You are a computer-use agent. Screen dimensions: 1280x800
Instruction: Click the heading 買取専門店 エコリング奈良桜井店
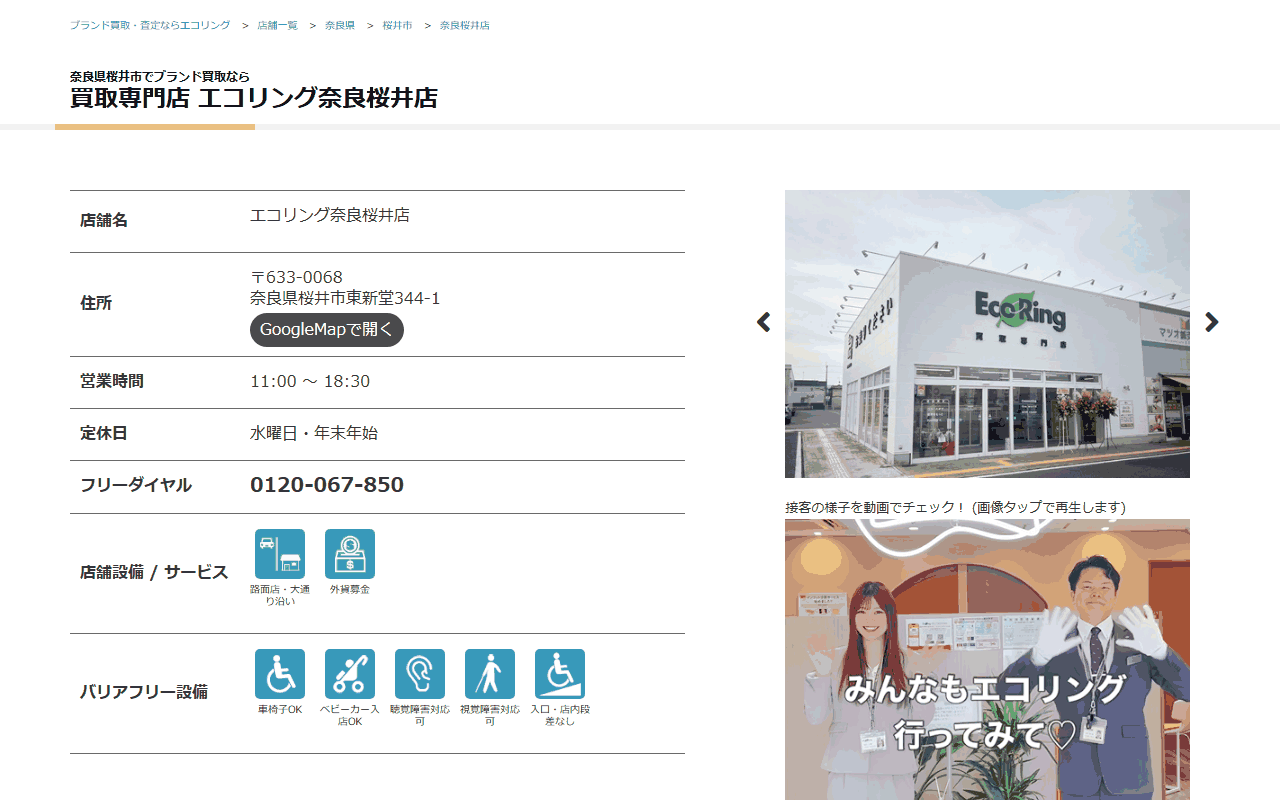pos(254,98)
